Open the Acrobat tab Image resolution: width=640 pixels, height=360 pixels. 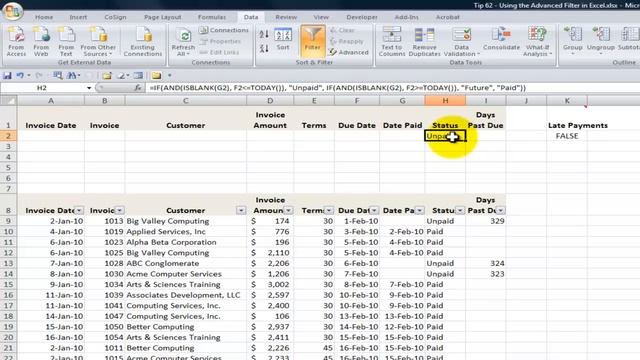coord(447,17)
